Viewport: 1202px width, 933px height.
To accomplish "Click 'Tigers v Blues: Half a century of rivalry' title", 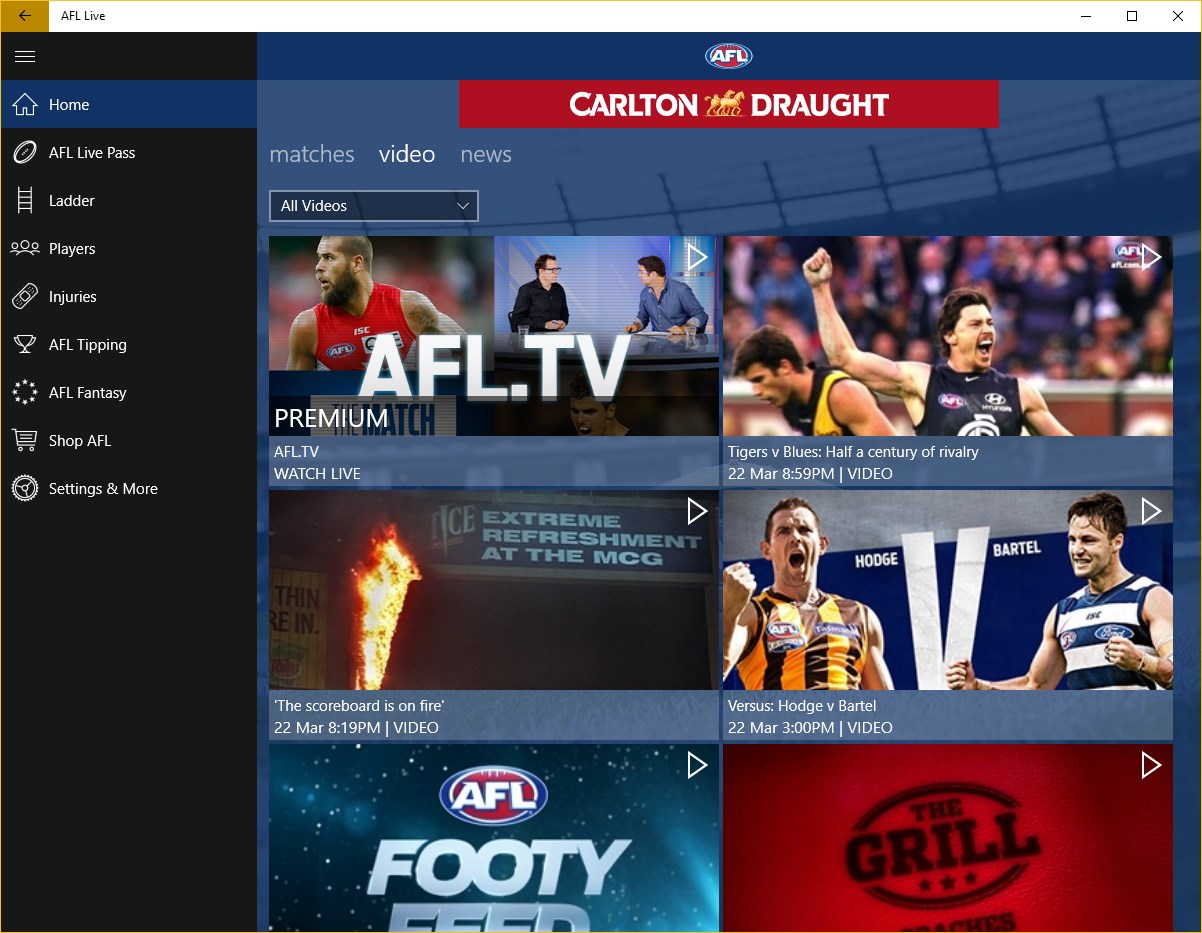I will [853, 452].
